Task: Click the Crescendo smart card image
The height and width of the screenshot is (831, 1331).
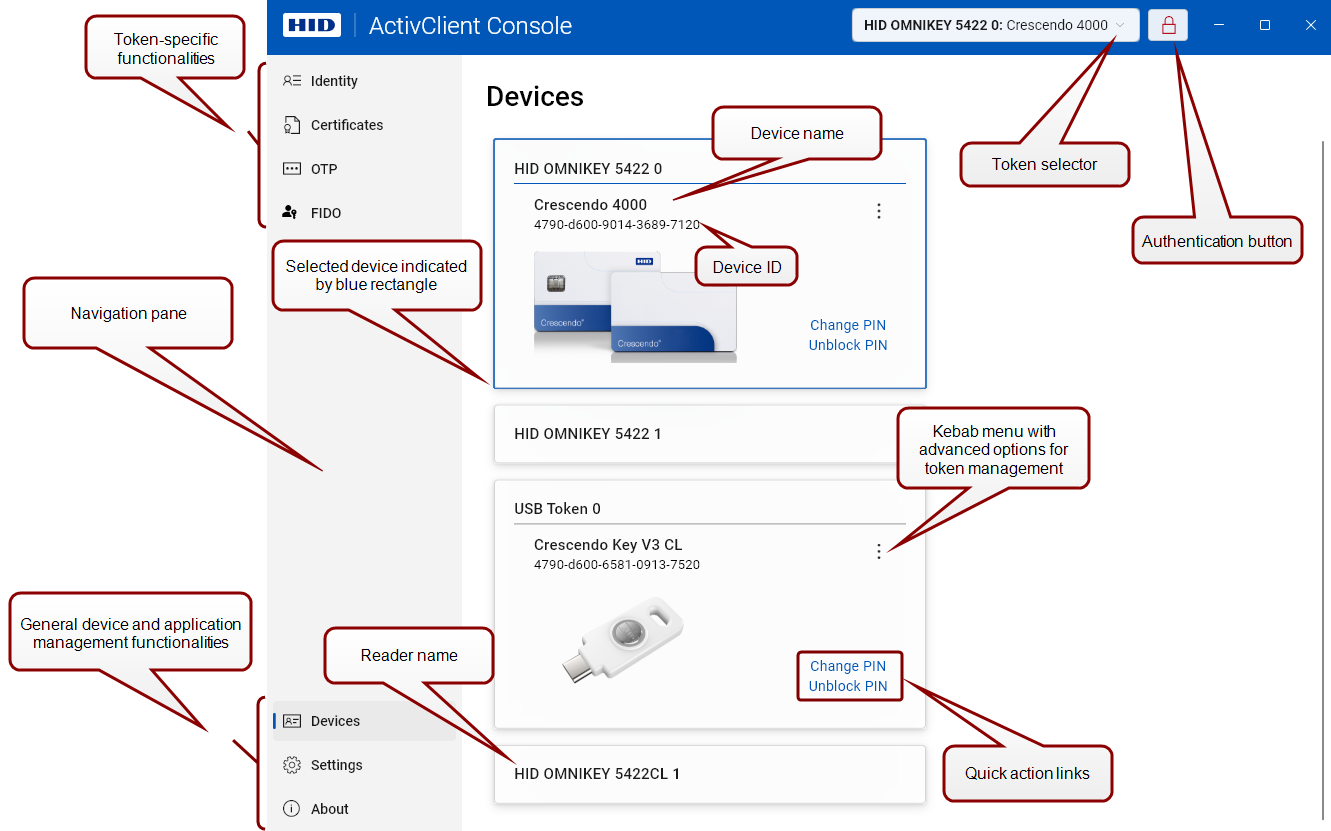Action: coord(635,306)
